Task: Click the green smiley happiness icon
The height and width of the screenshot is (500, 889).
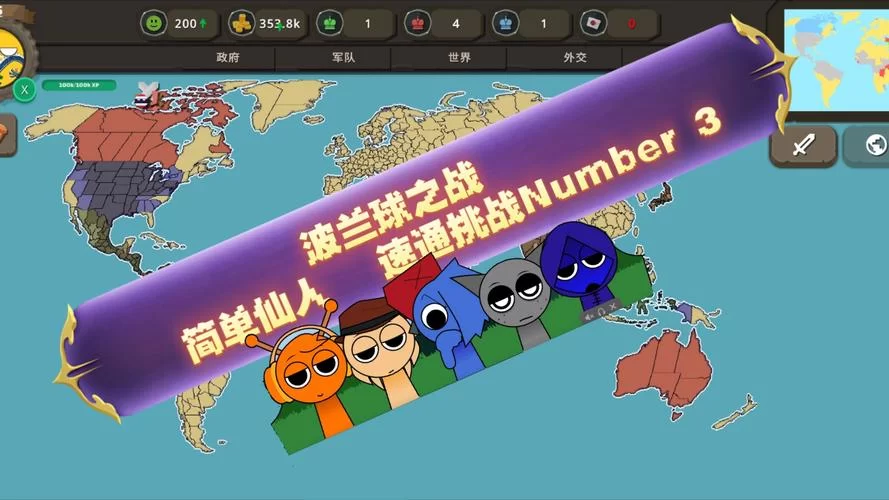Action: (x=153, y=23)
